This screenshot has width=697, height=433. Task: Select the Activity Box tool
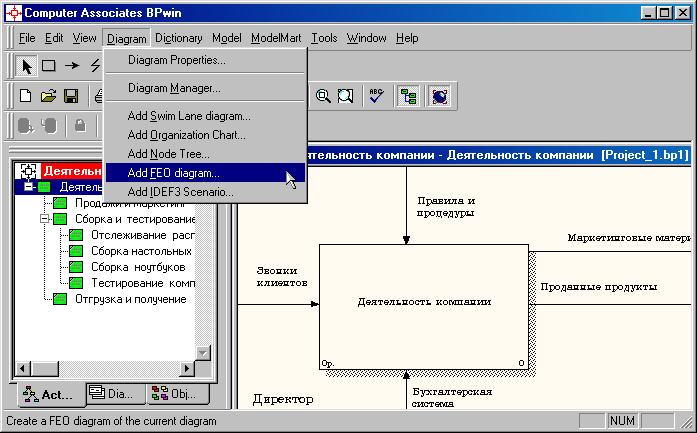(x=49, y=66)
